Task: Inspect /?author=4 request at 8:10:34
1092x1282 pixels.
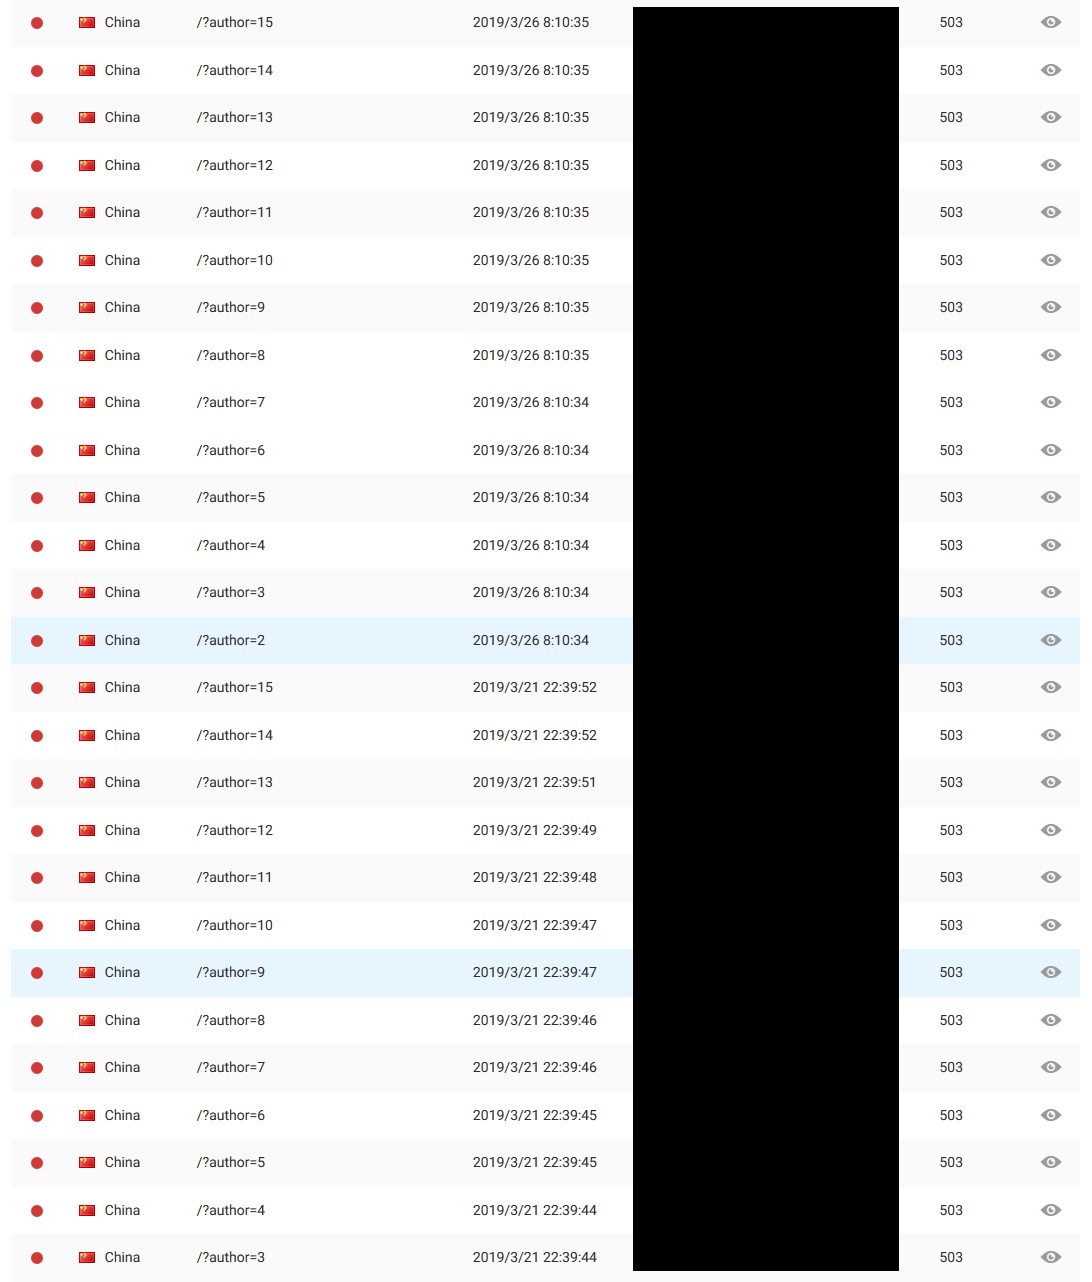Action: pyautogui.click(x=1050, y=545)
